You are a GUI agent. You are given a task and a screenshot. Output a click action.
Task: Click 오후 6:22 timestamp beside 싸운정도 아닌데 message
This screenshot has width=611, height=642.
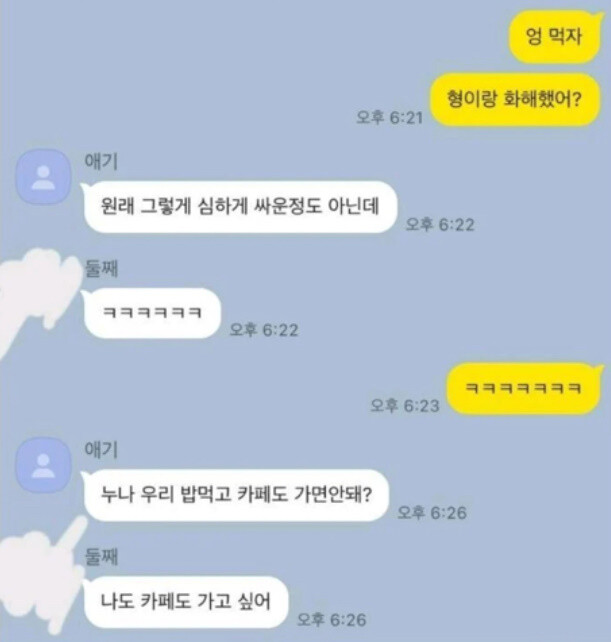pyautogui.click(x=440, y=225)
